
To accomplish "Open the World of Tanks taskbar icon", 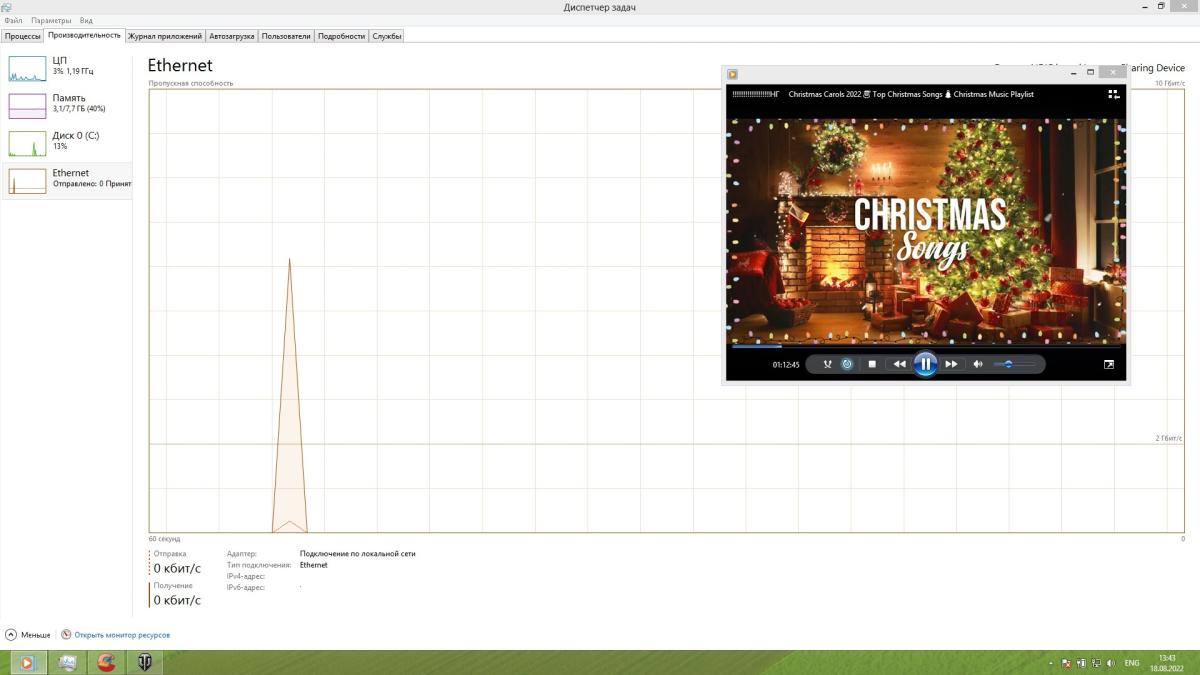I will [144, 663].
